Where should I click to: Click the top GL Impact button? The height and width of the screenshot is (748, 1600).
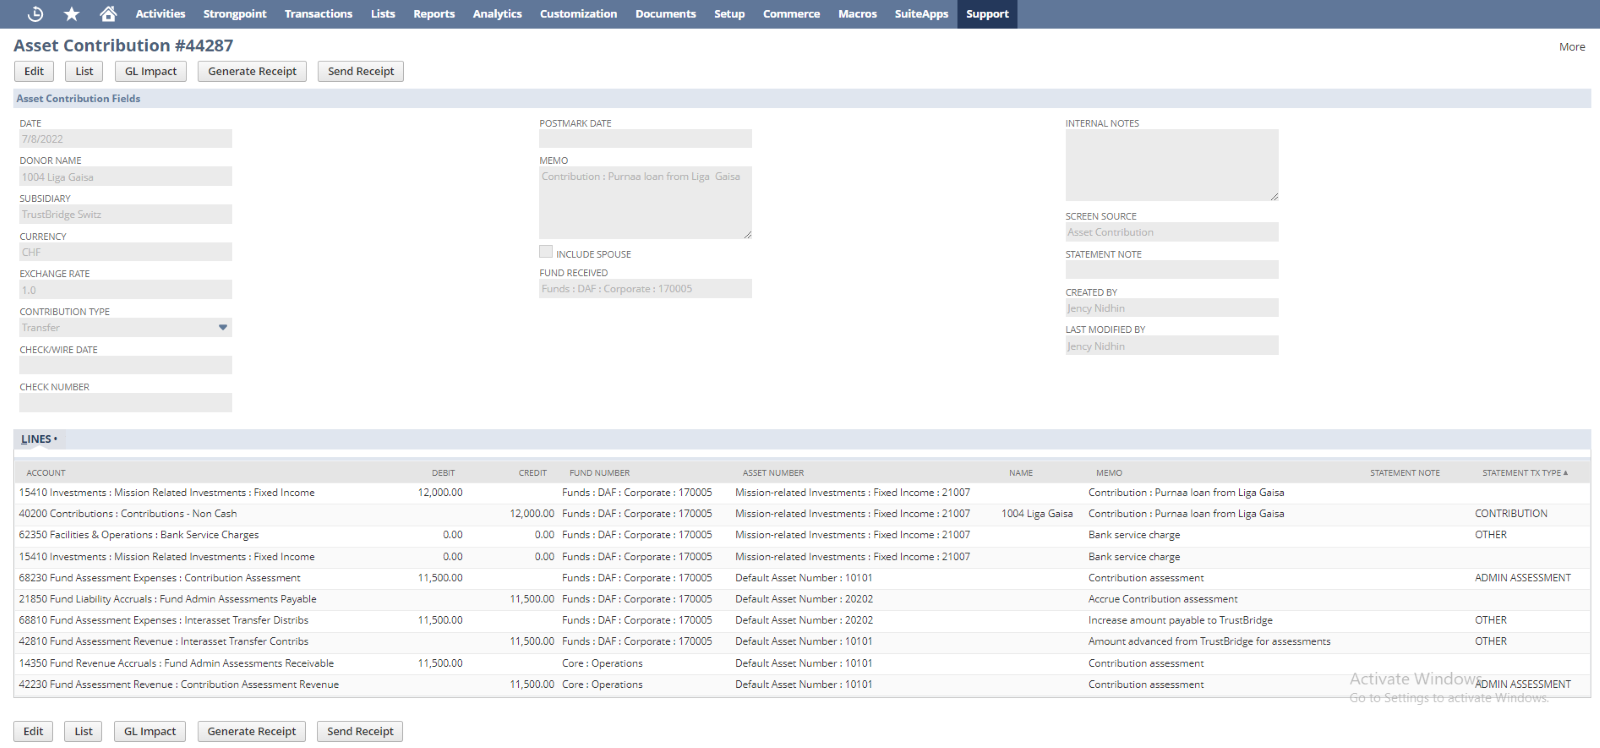[x=150, y=72]
